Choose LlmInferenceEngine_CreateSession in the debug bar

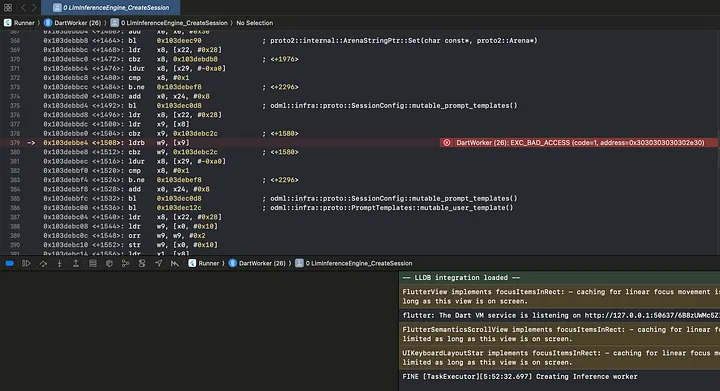coord(354,263)
